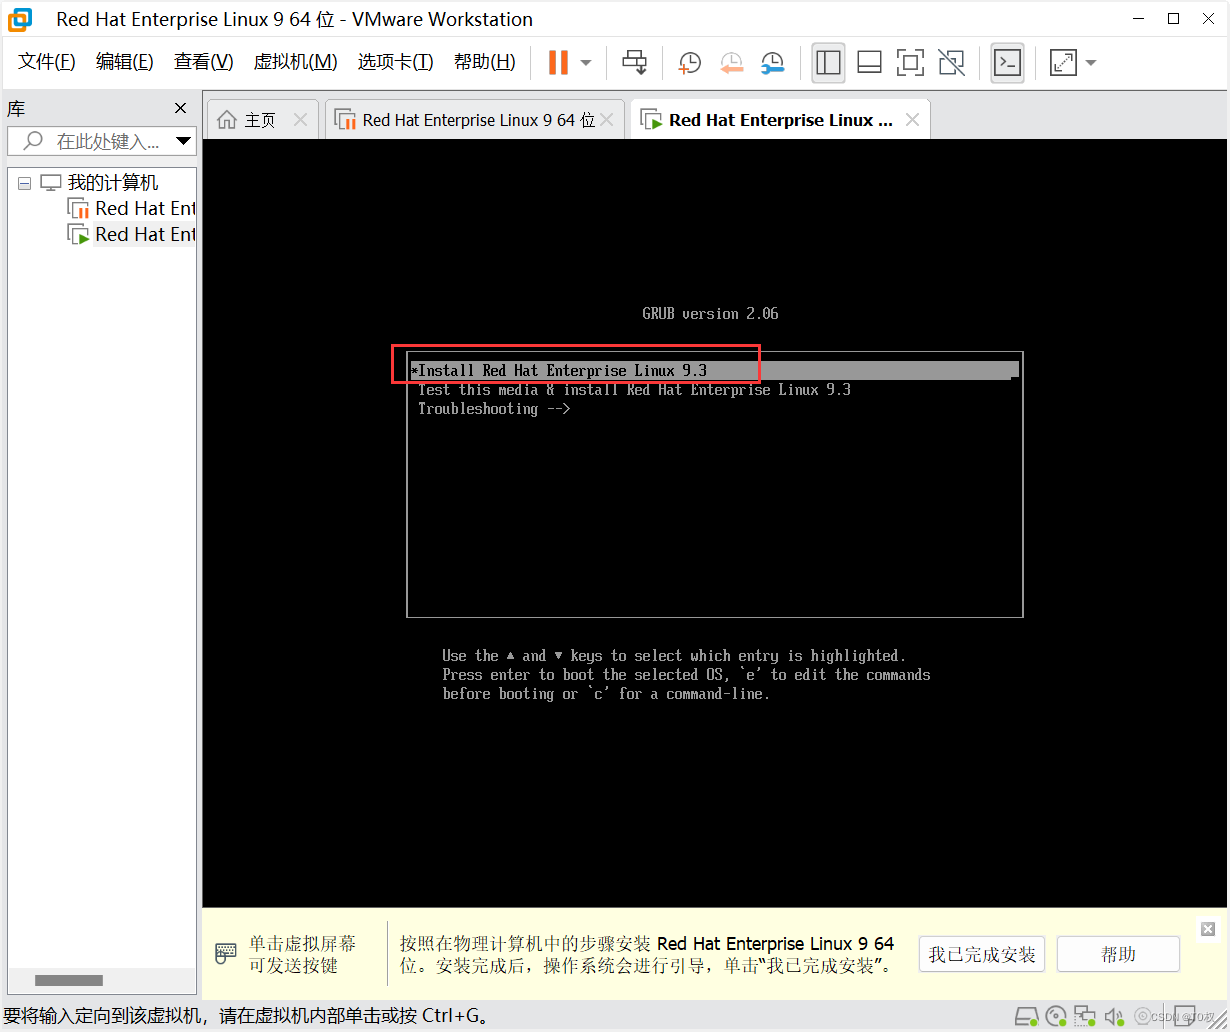Collapse the 我的计算机 tree node
The width and height of the screenshot is (1230, 1032).
(24, 183)
